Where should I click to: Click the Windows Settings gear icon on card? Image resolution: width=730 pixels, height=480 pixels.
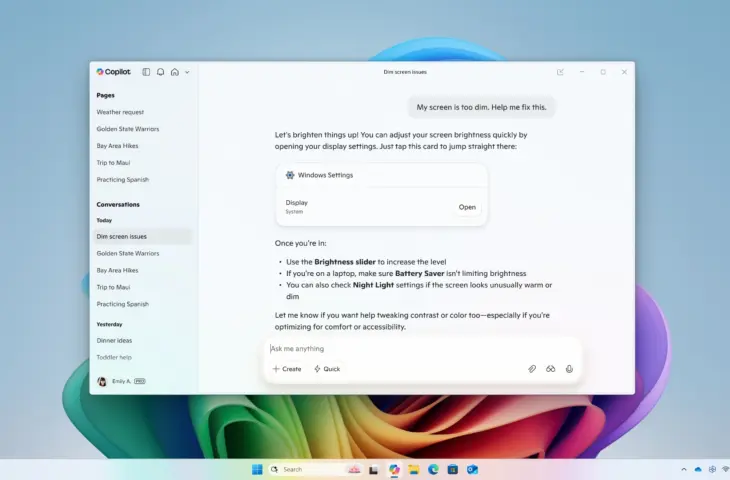(290, 175)
